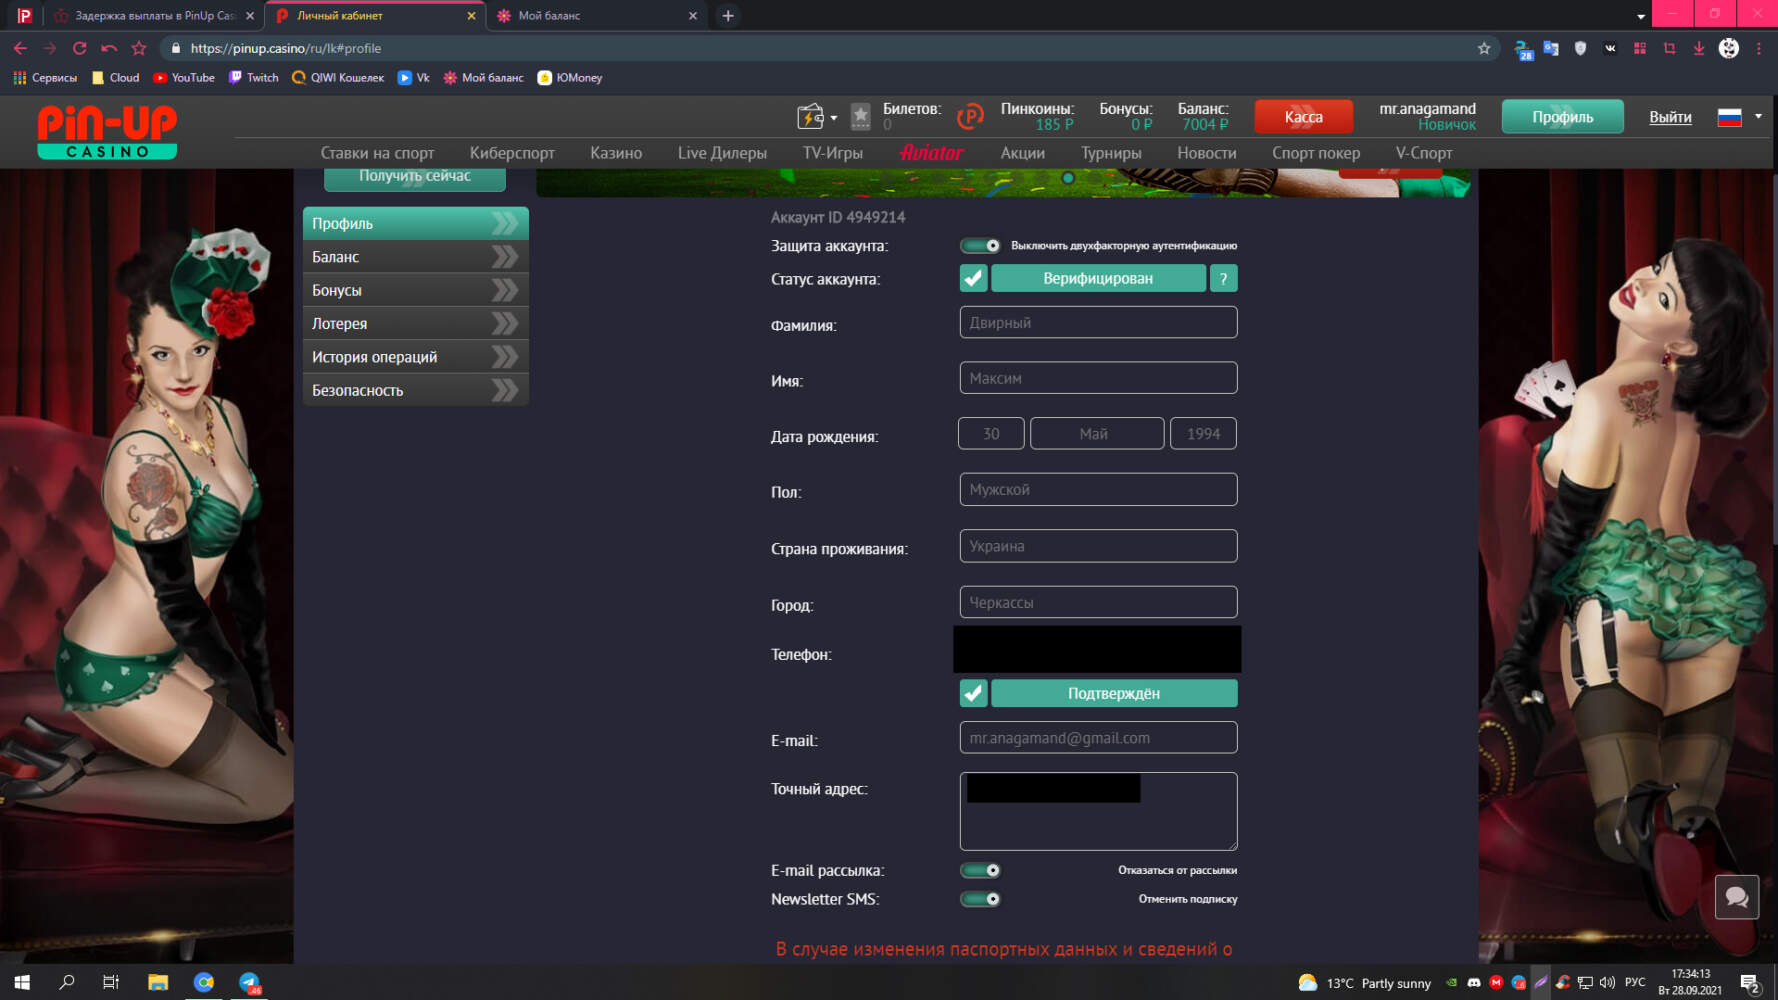Image resolution: width=1778 pixels, height=1000 pixels.
Task: Open the language dropdown arrow by the flag
Action: 1759,116
